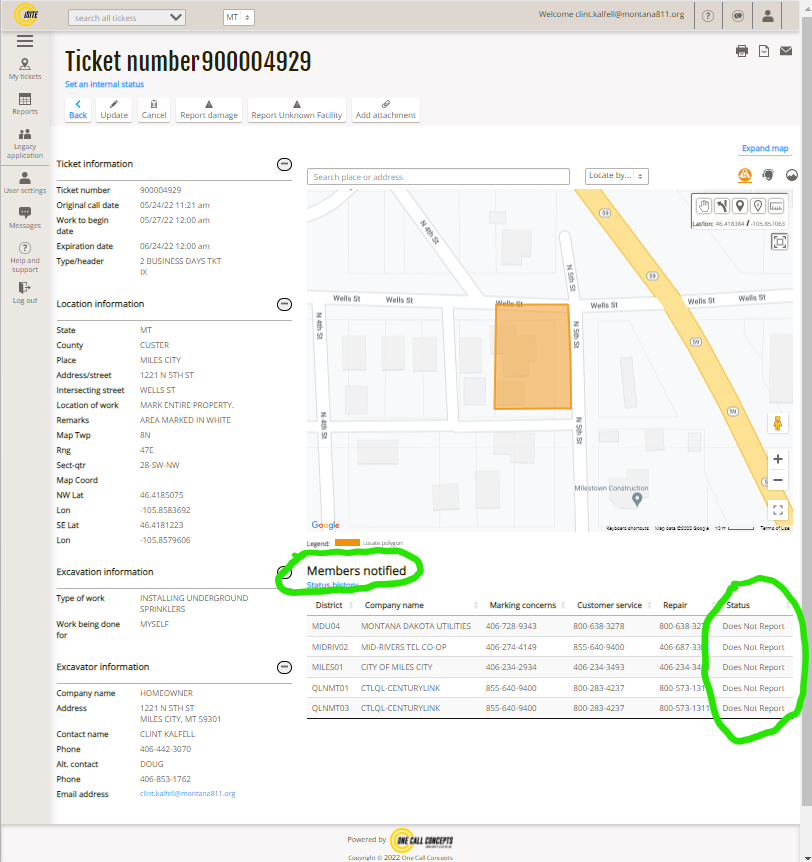This screenshot has width=812, height=862.
Task: Zoom out the map with minus button
Action: pos(777,480)
